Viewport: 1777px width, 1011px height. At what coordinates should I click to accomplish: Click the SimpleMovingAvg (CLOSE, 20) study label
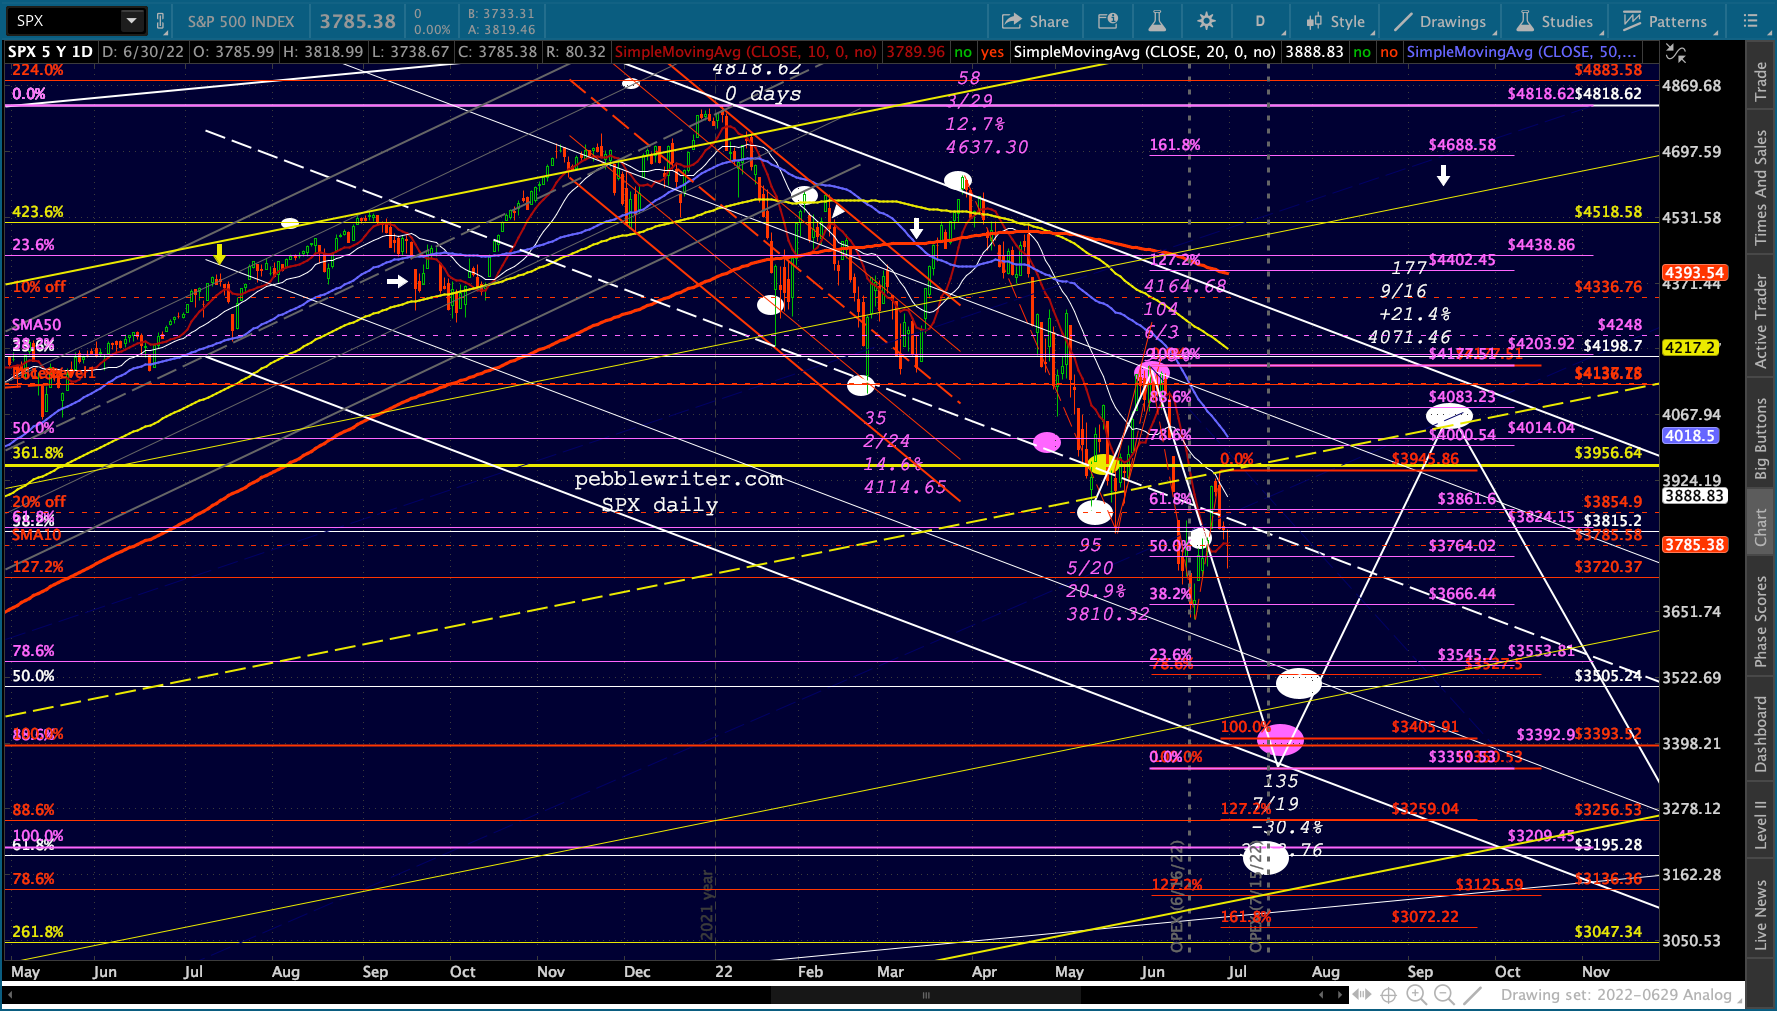coord(1144,52)
